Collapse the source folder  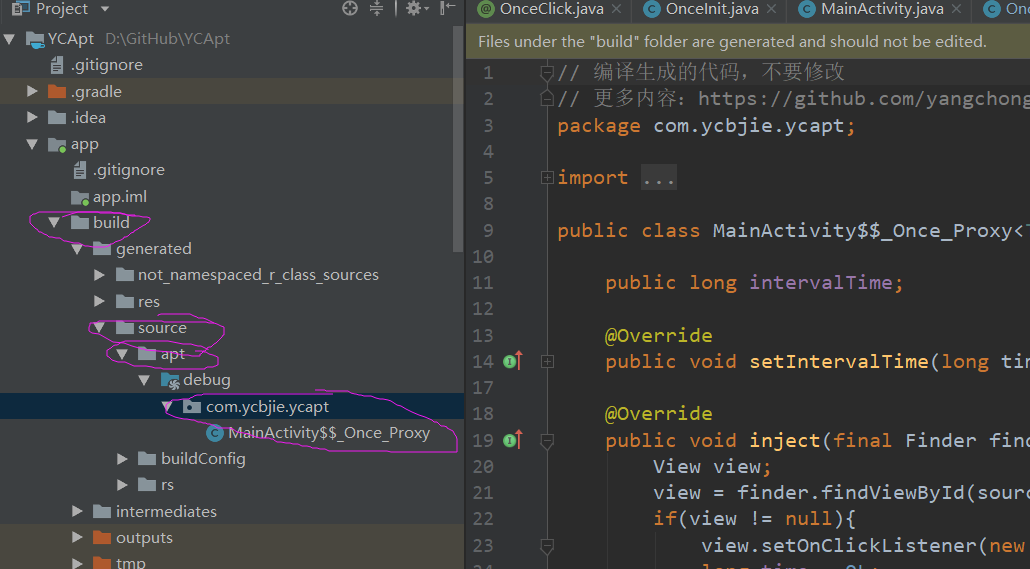click(x=100, y=328)
